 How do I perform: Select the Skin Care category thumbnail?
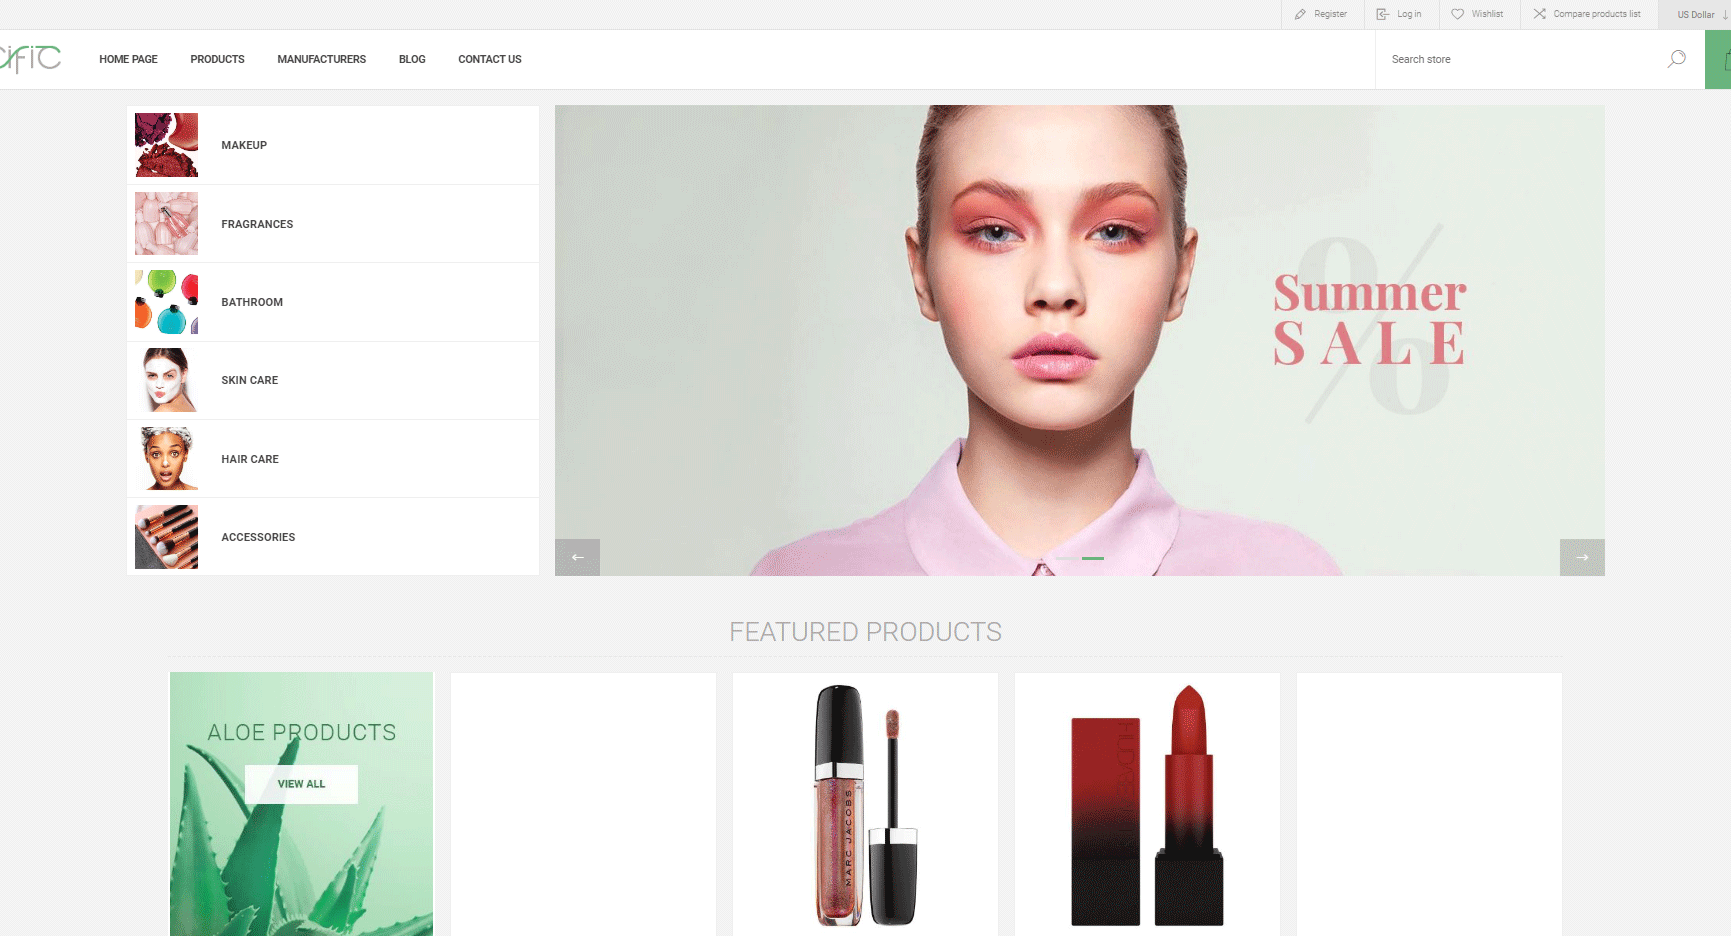166,380
